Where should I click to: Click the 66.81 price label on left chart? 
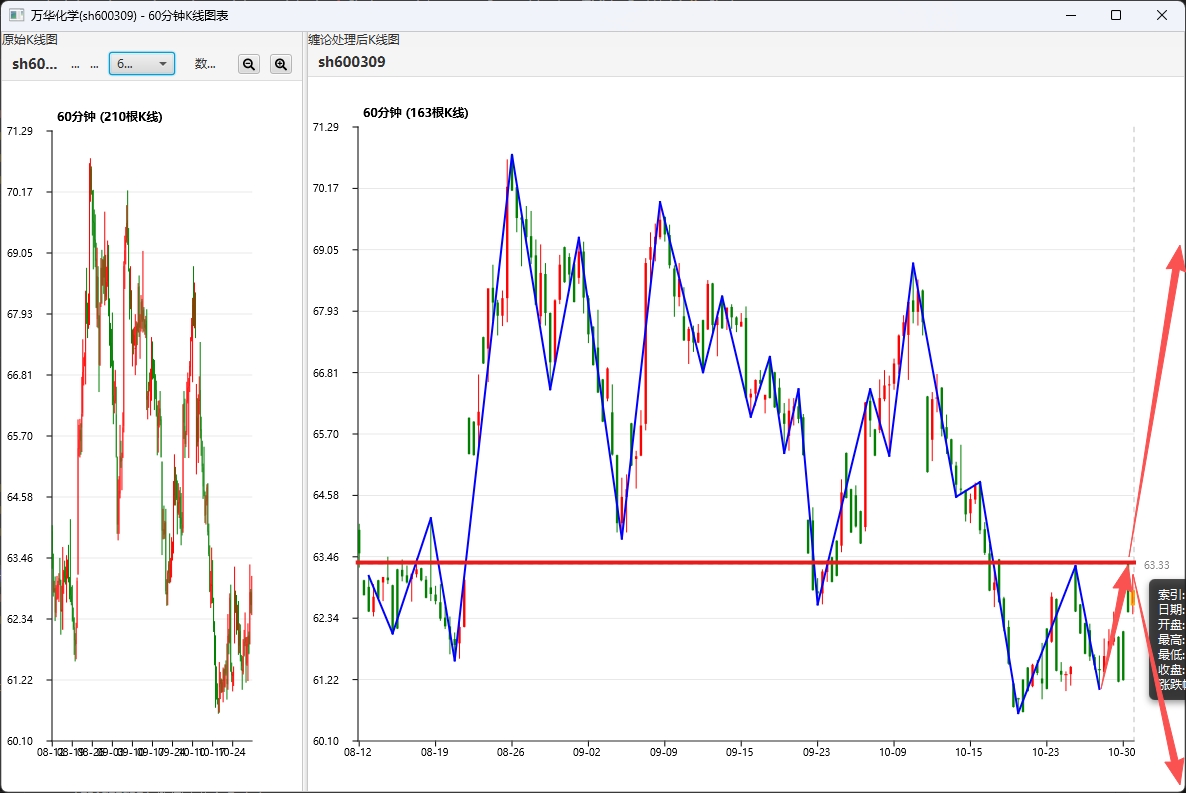[x=20, y=375]
